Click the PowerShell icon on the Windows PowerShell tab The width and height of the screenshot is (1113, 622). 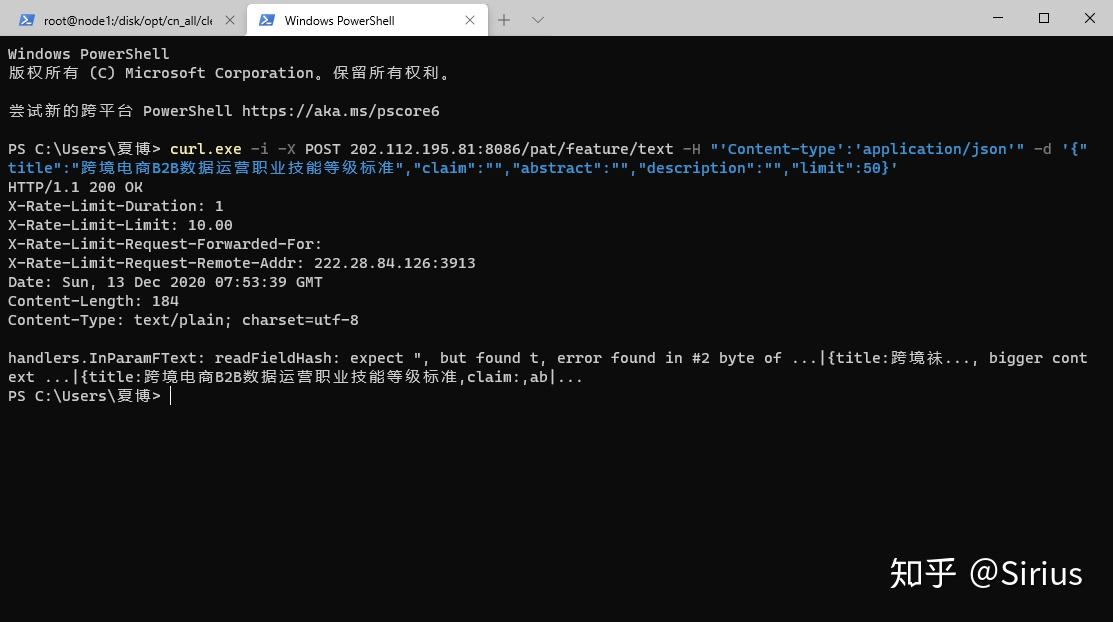267,20
